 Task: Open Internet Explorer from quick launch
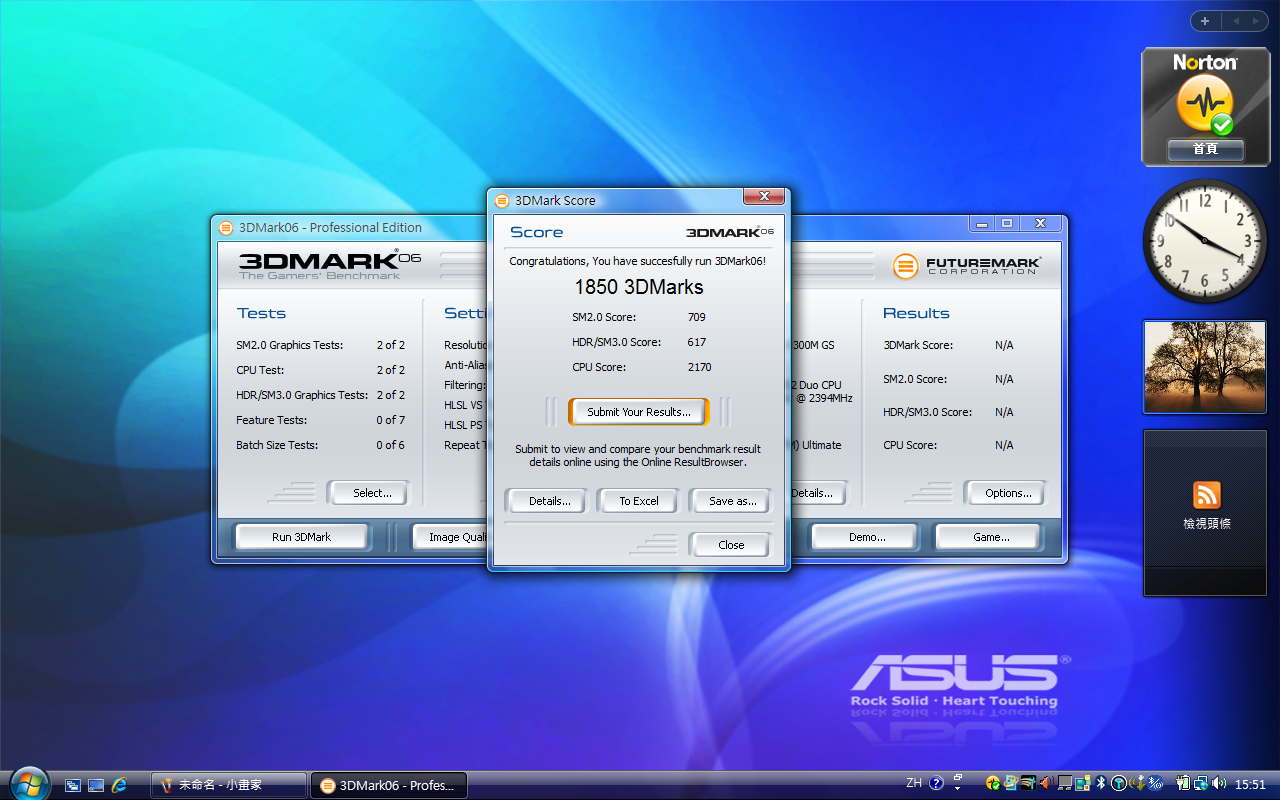[120, 785]
